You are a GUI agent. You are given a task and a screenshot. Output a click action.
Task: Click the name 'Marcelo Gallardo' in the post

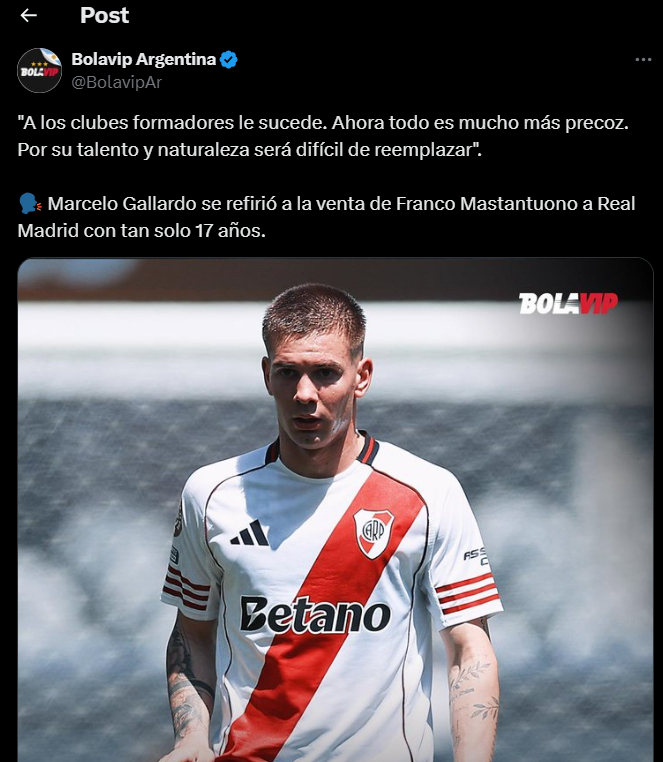(x=122, y=204)
